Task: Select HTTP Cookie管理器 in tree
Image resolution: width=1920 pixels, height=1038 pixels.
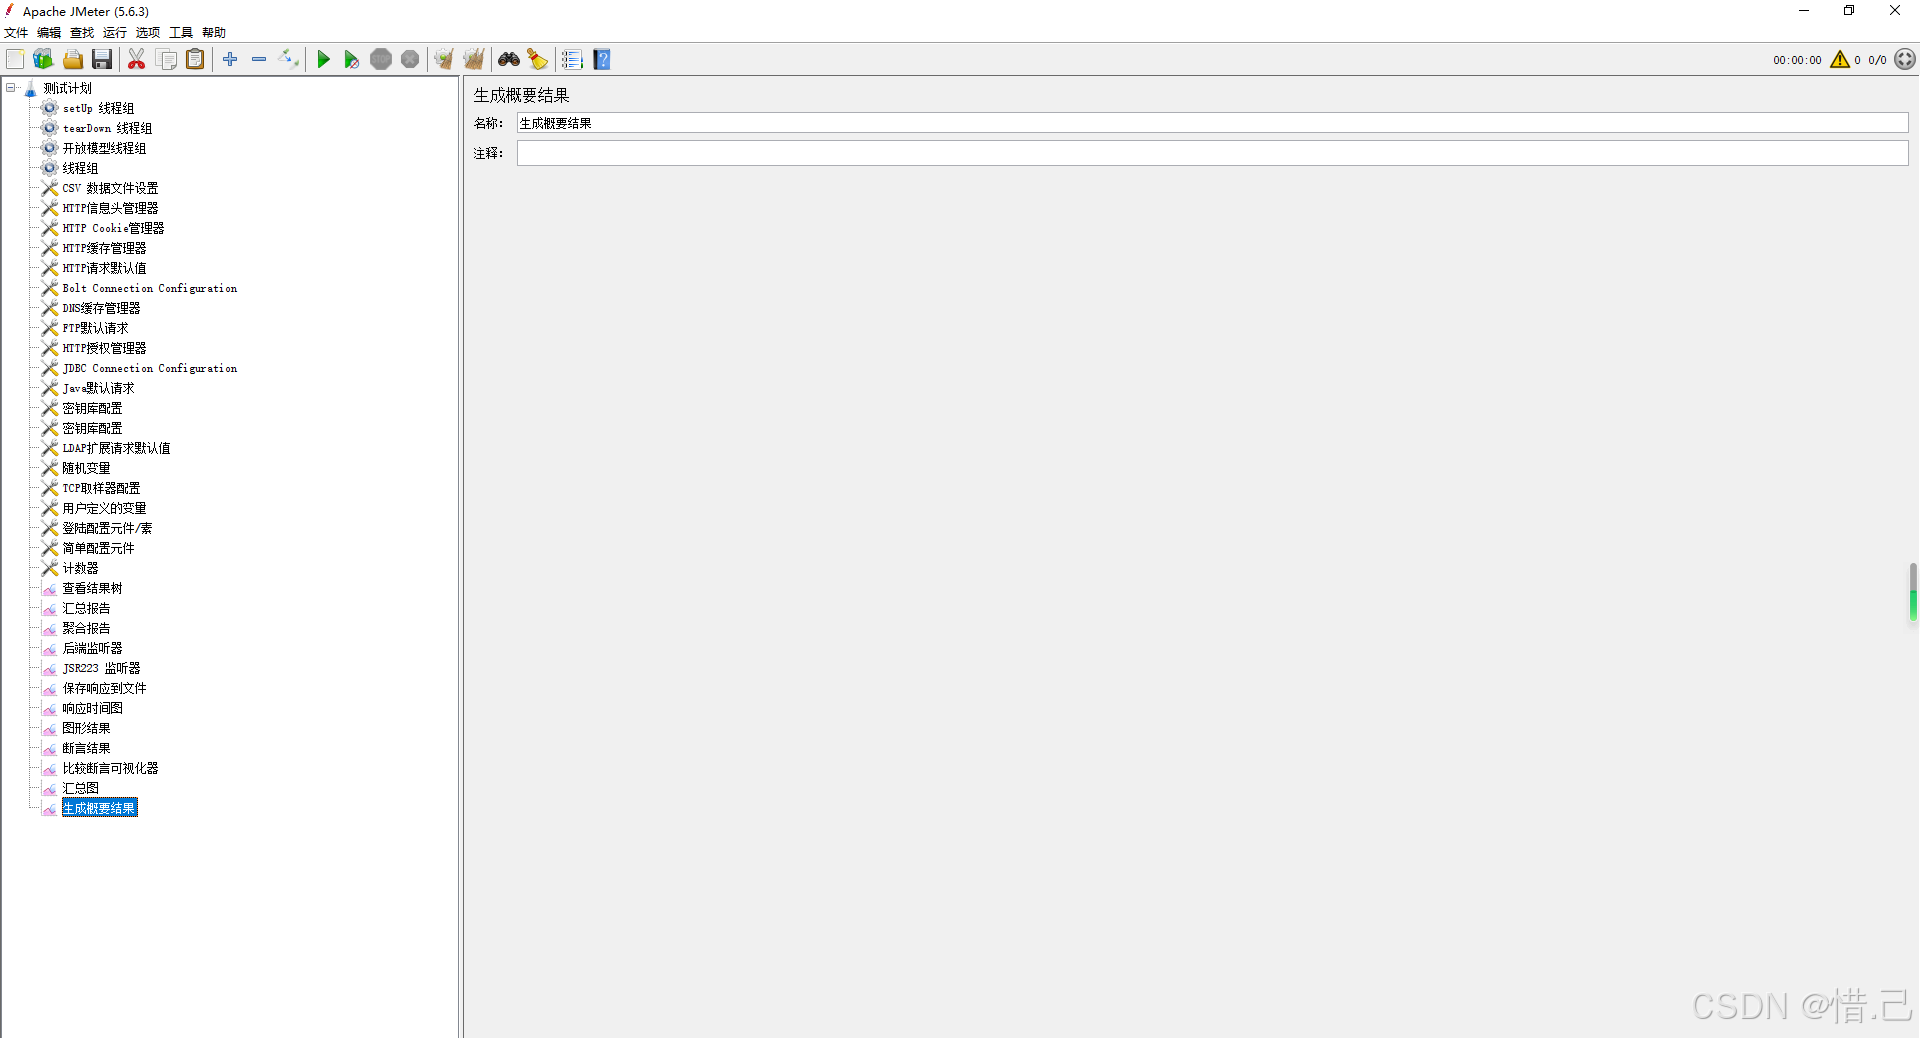Action: tap(113, 228)
